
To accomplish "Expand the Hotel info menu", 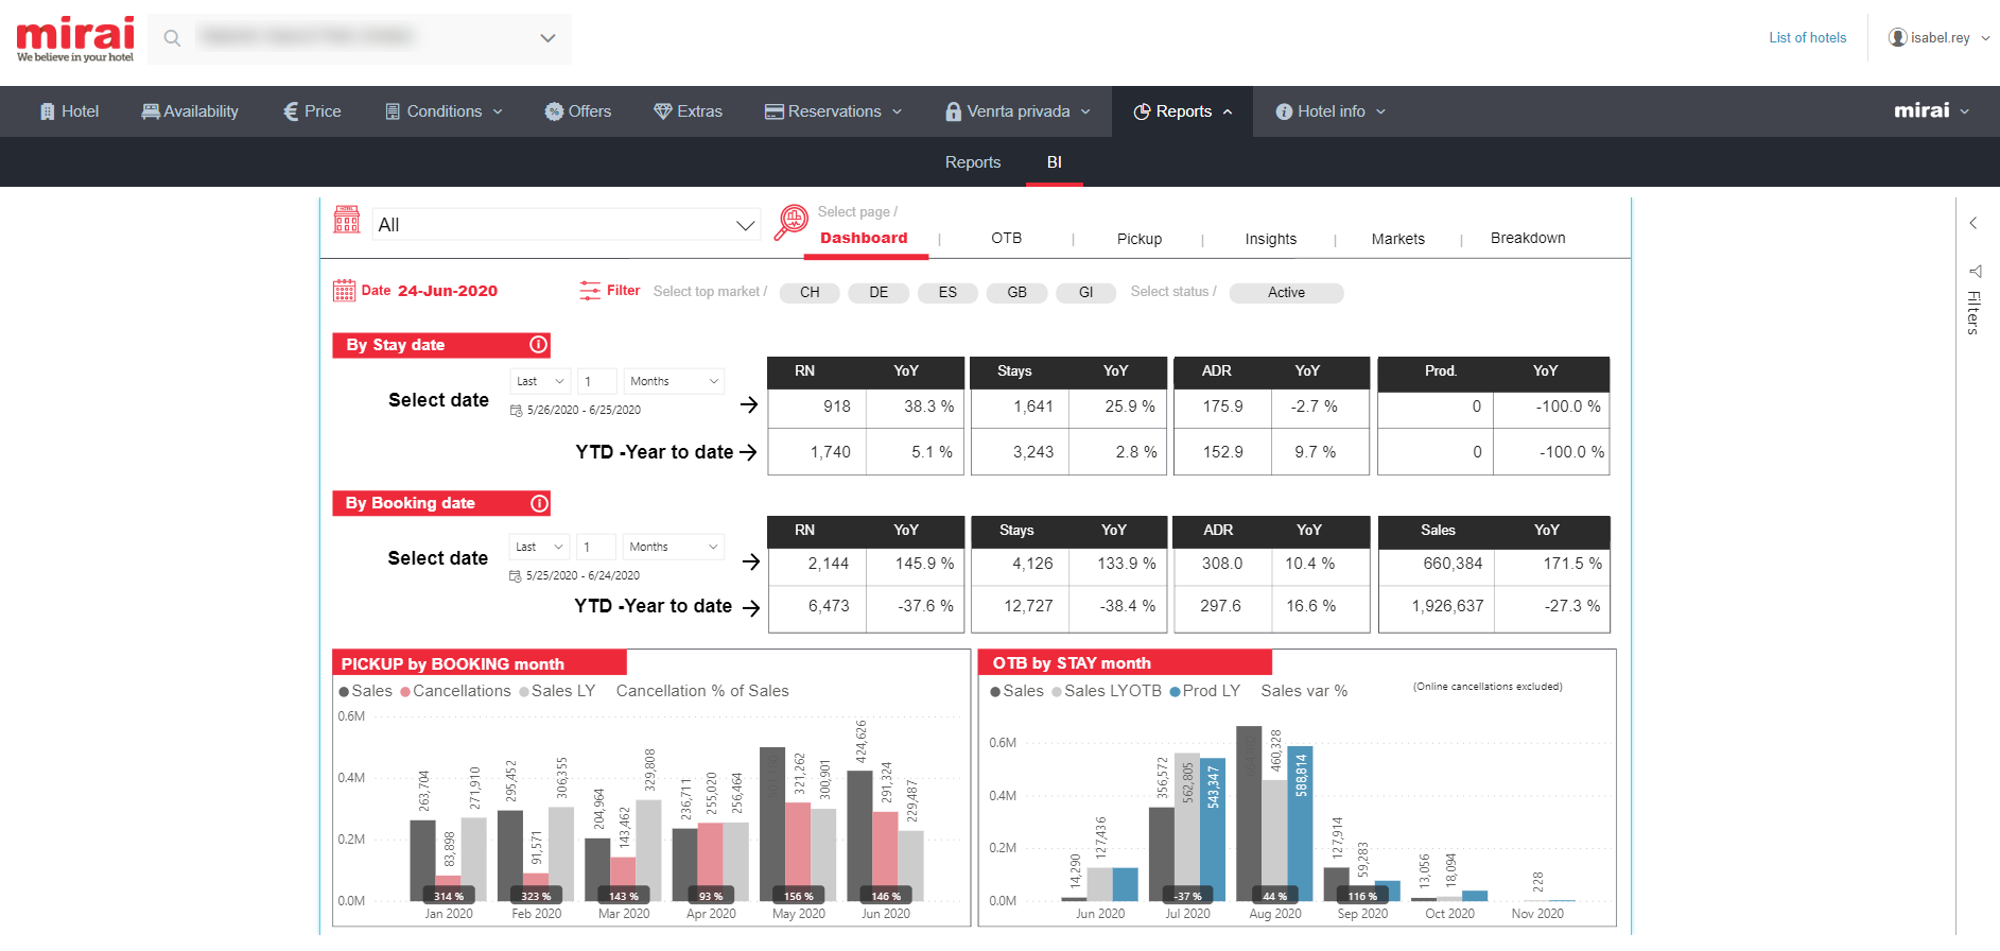I will tap(1331, 111).
